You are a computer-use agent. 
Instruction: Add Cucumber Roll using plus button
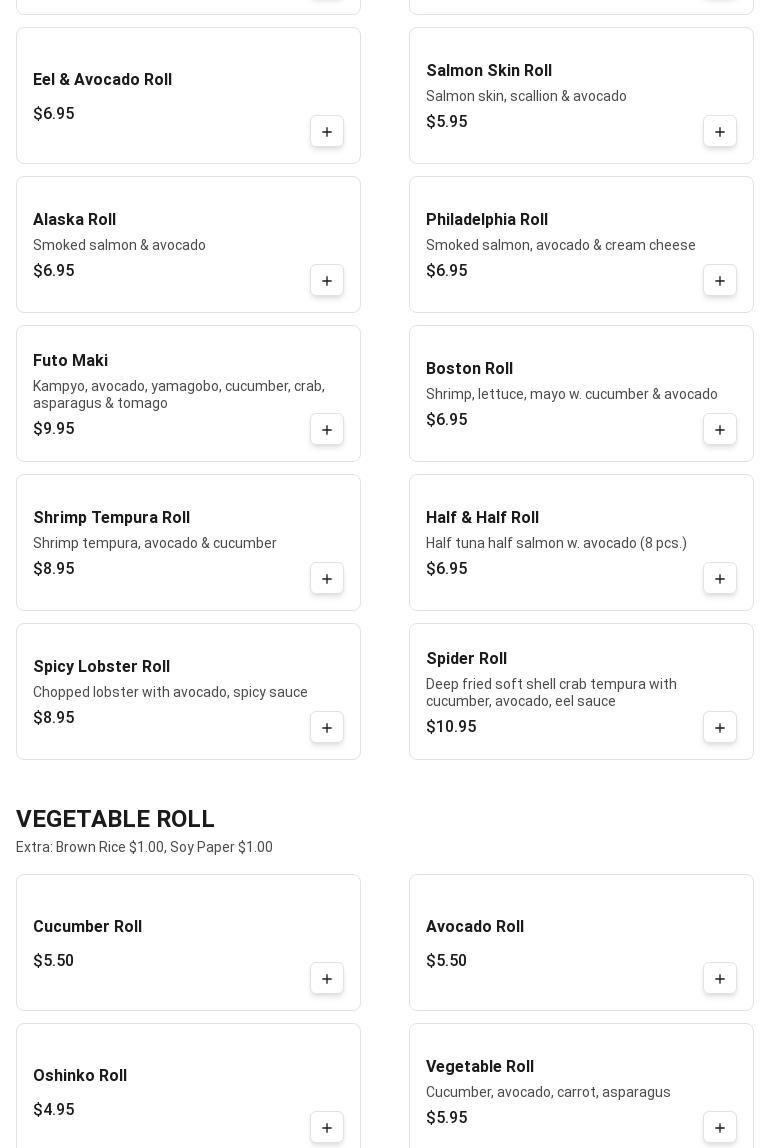(x=327, y=979)
